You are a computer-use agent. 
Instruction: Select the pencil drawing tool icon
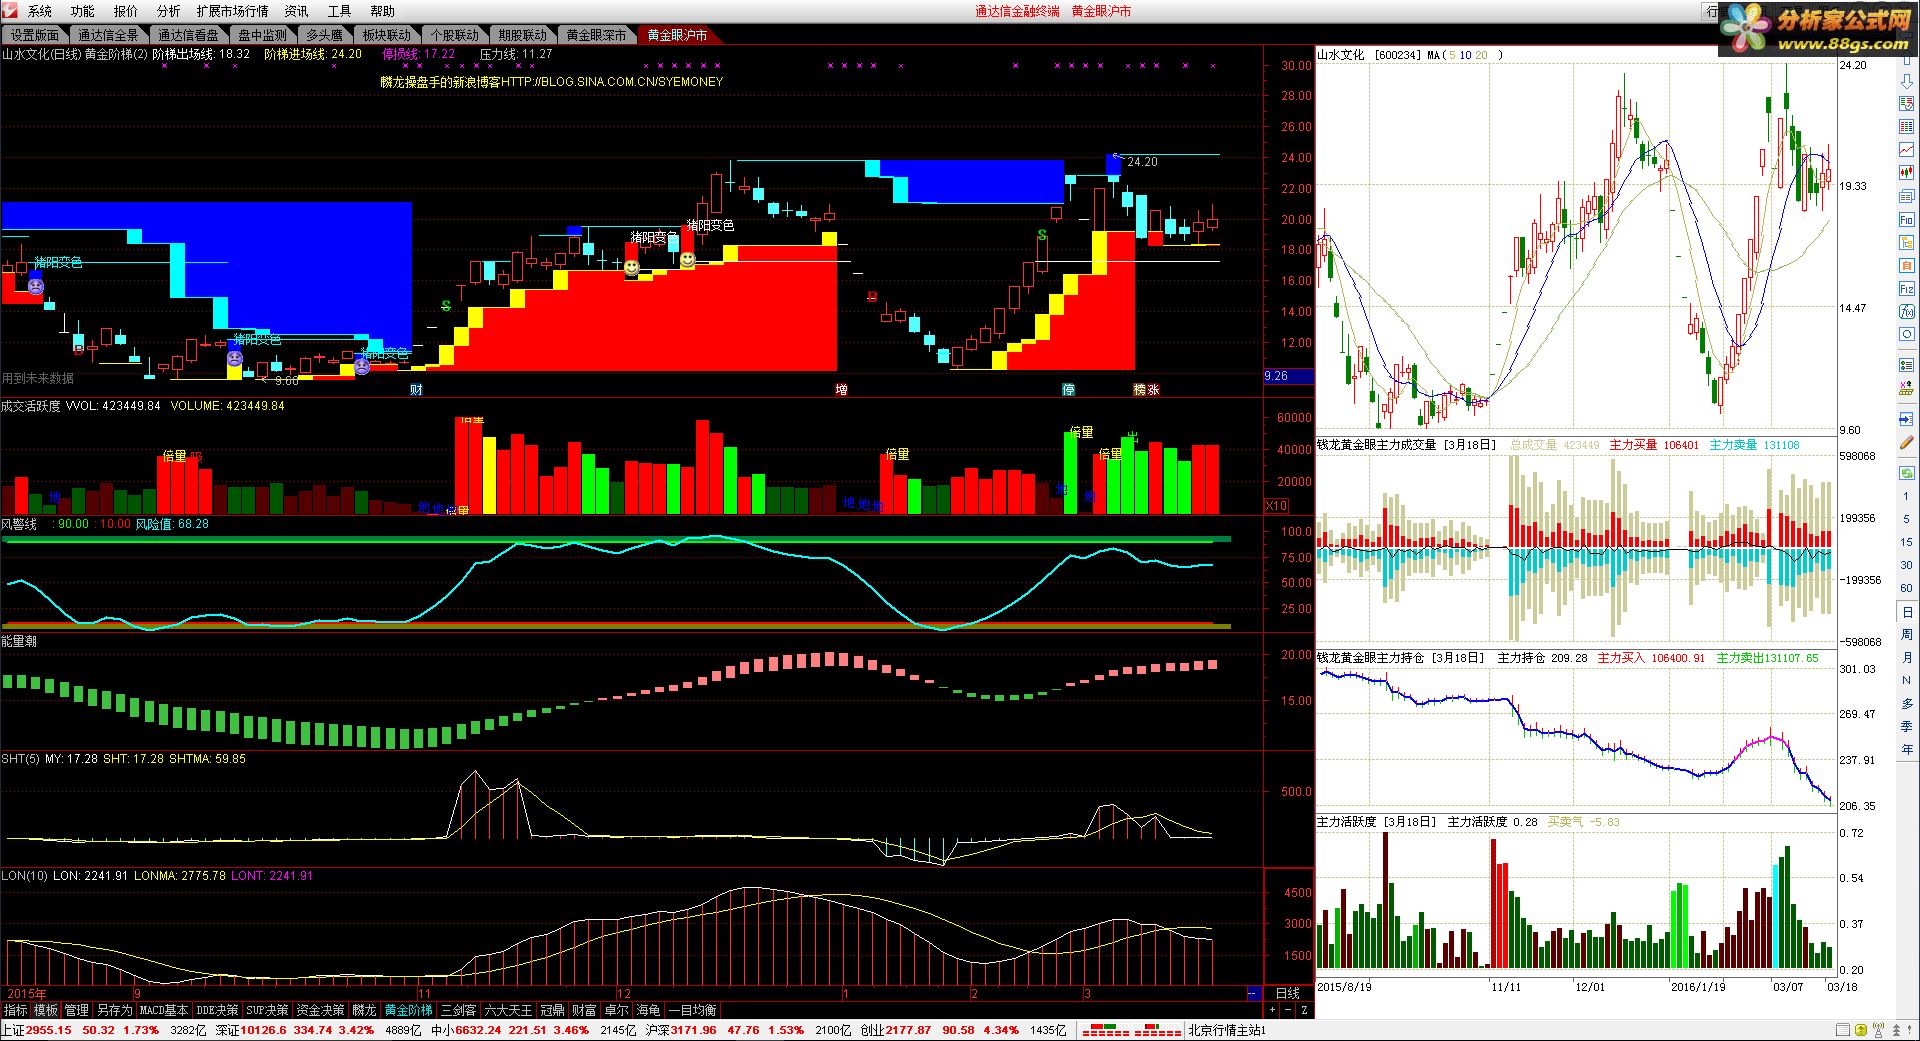pyautogui.click(x=1906, y=442)
